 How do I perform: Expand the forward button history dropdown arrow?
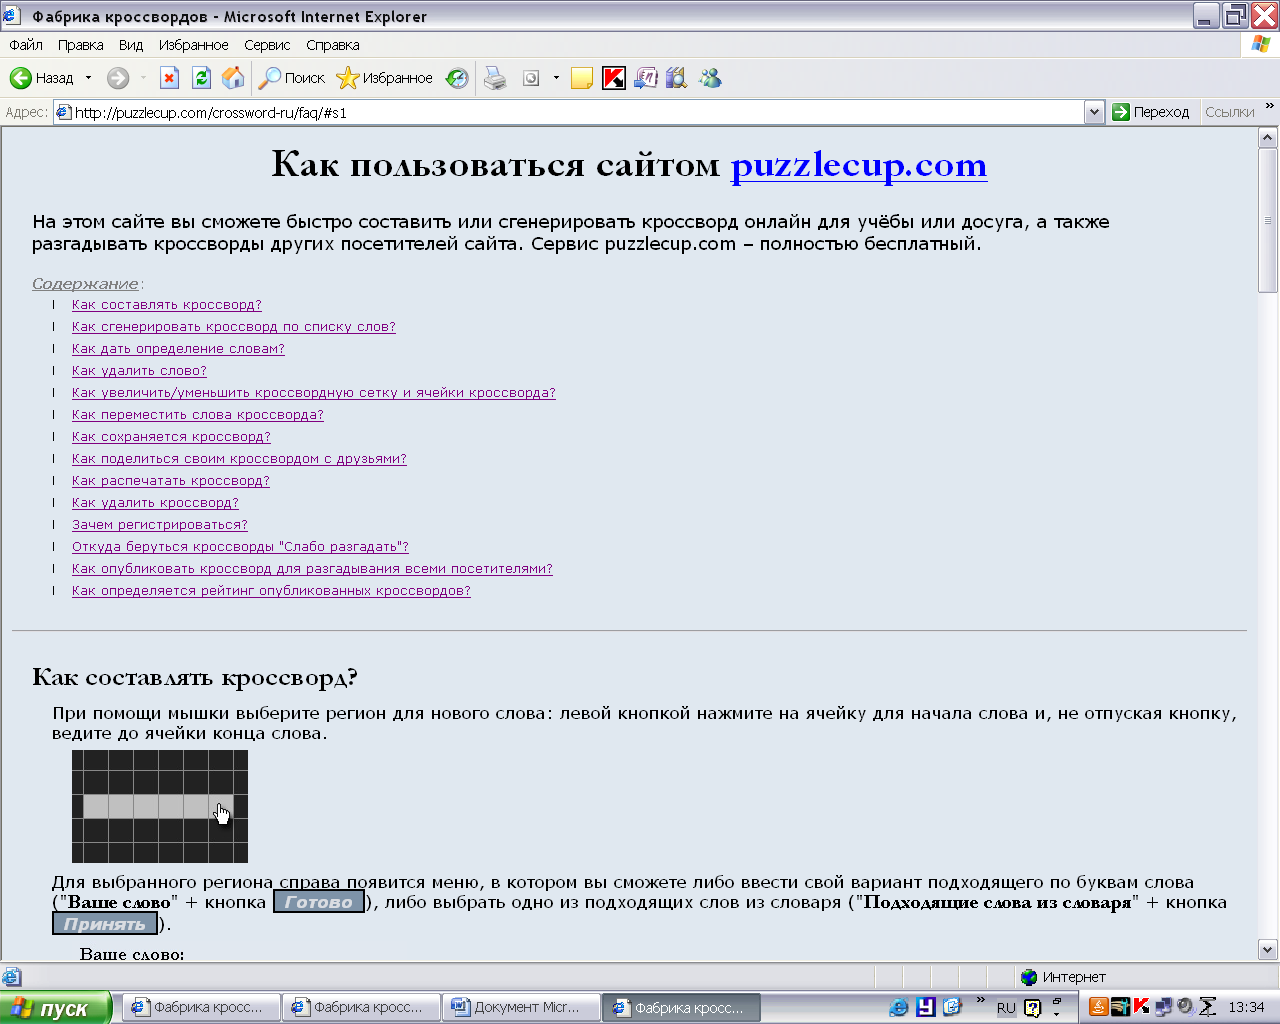coord(143,78)
